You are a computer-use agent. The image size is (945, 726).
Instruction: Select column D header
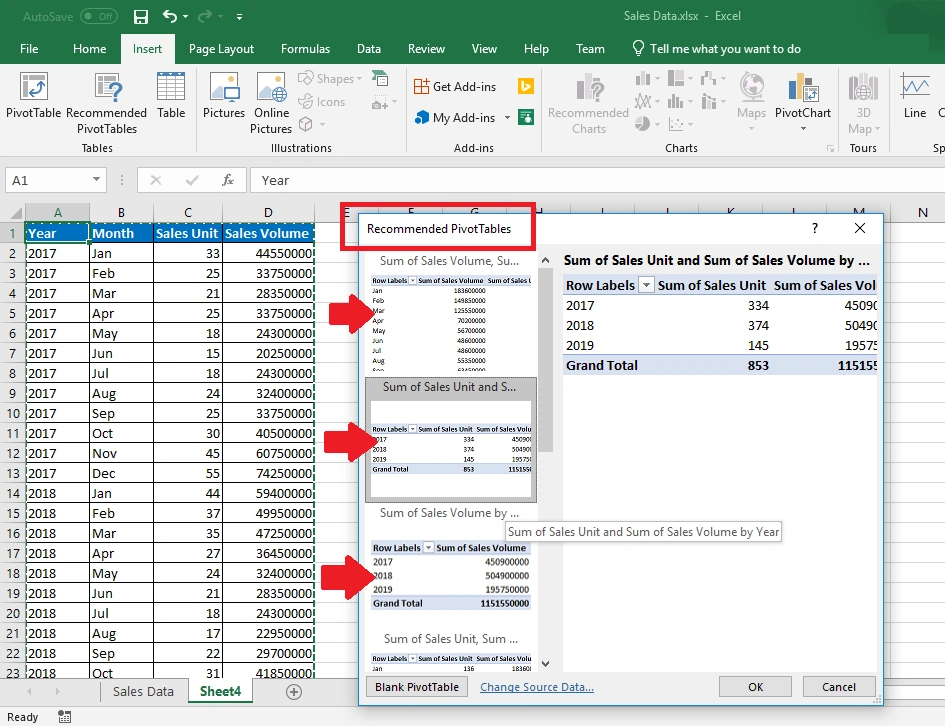(268, 212)
